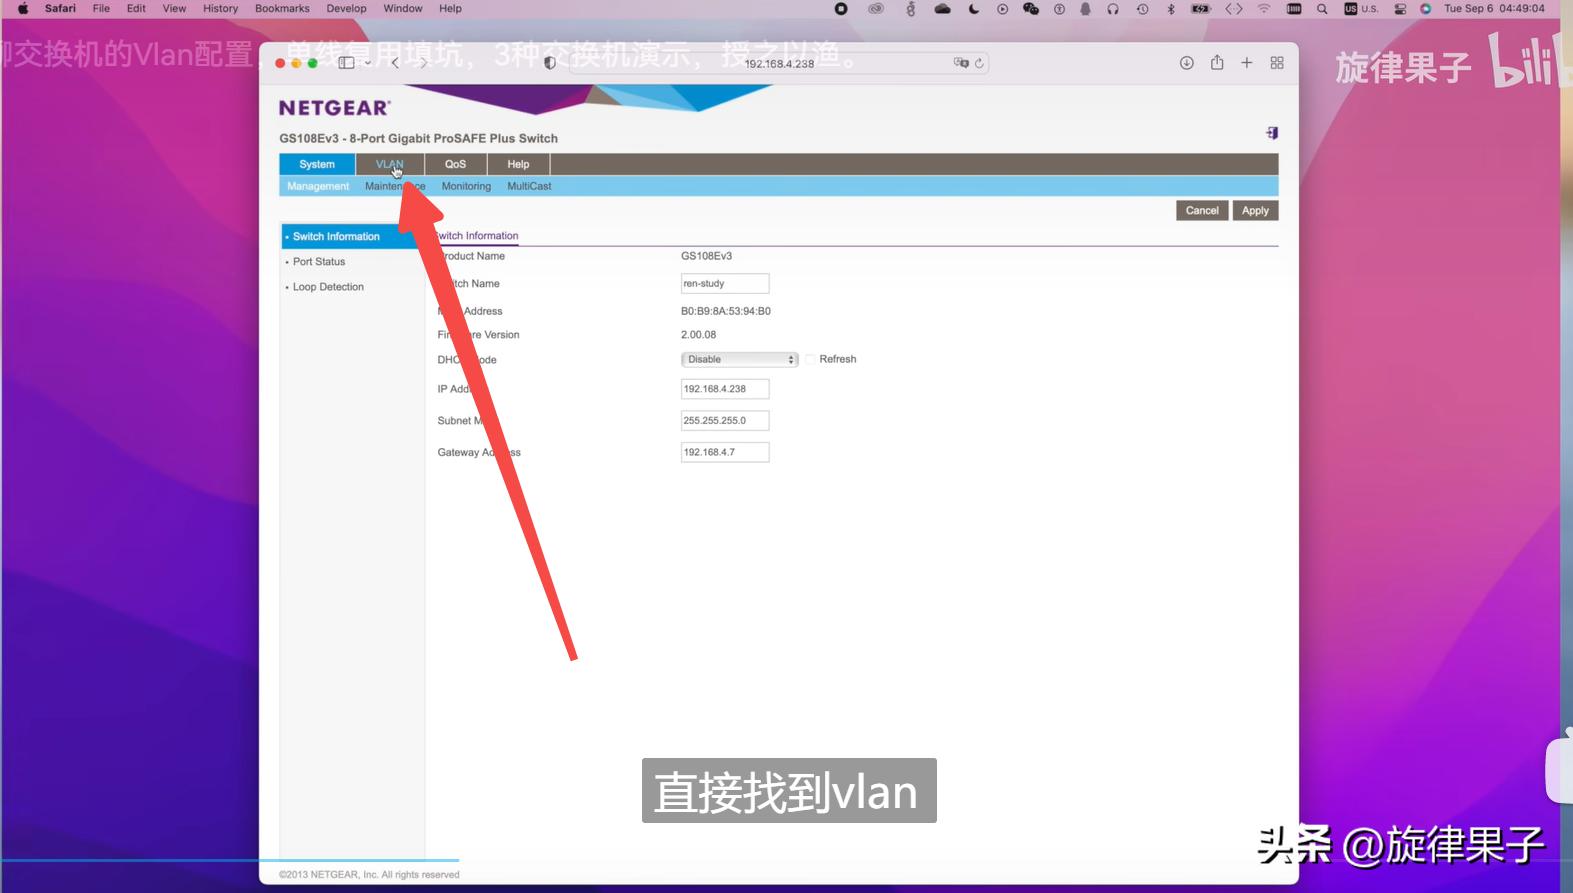
Task: Edit the IP Address field
Action: [x=725, y=389]
